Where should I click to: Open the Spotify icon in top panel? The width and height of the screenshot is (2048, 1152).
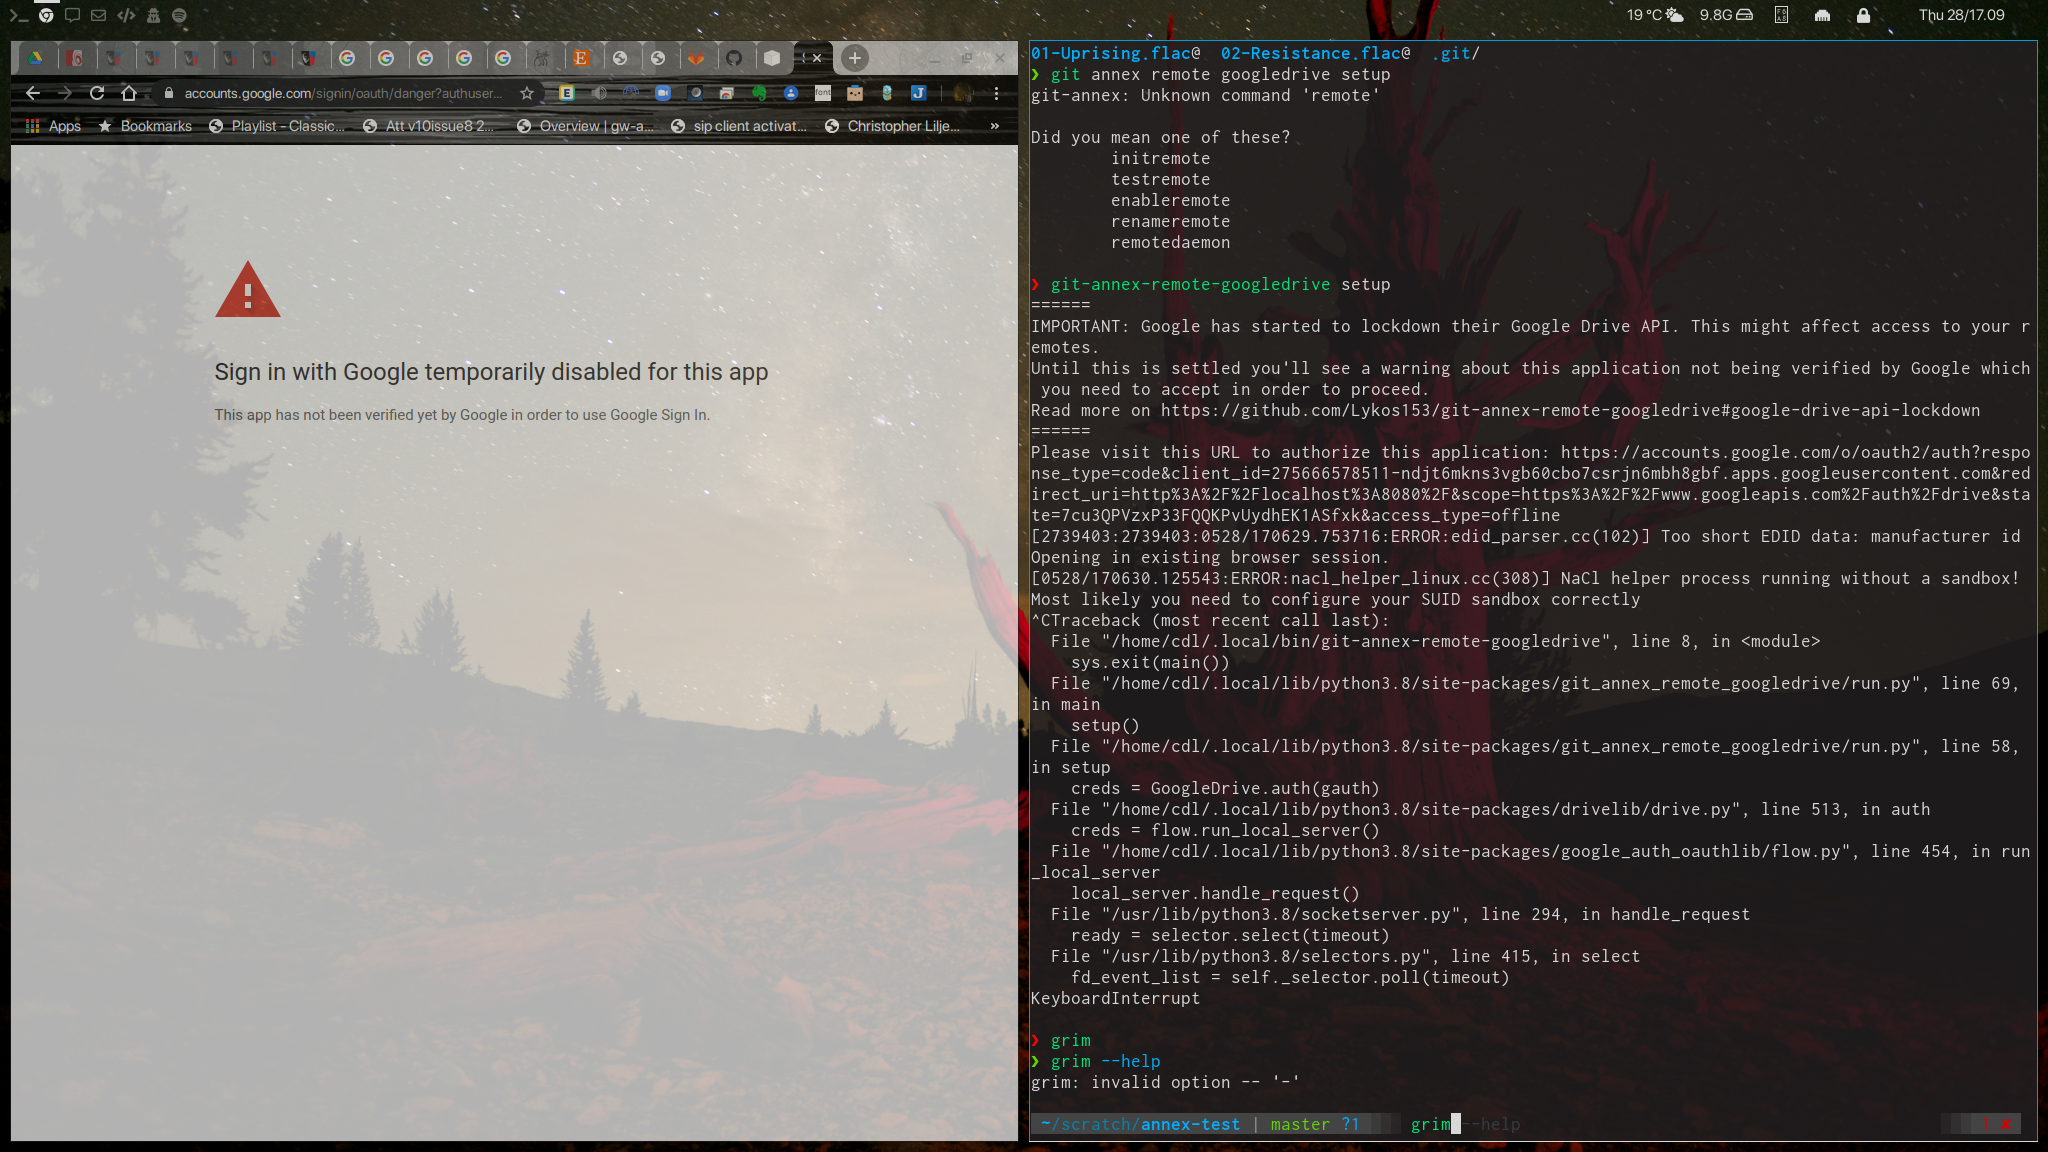(x=179, y=15)
